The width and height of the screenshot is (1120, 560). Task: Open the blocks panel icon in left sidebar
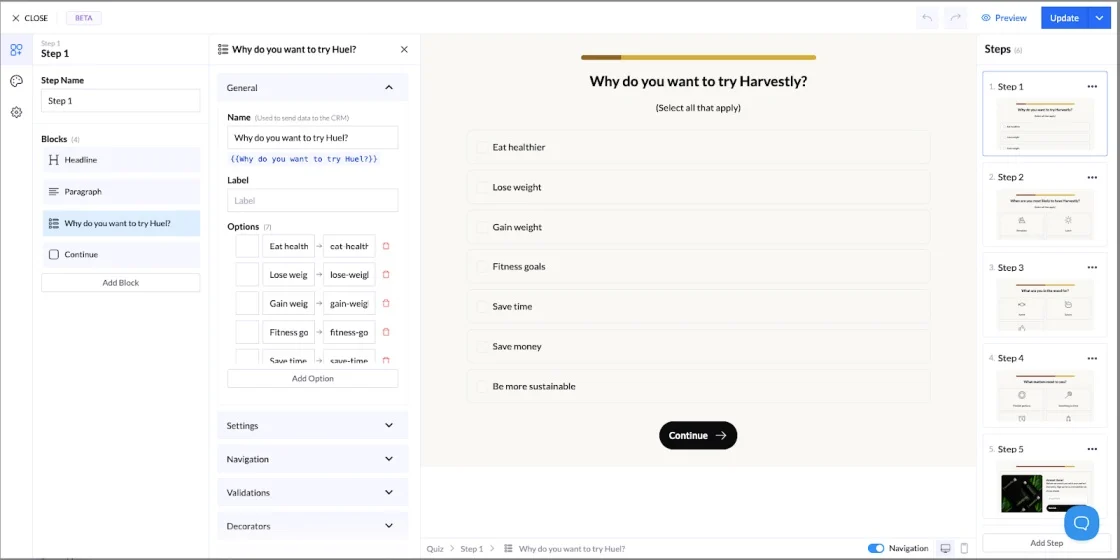coord(16,50)
